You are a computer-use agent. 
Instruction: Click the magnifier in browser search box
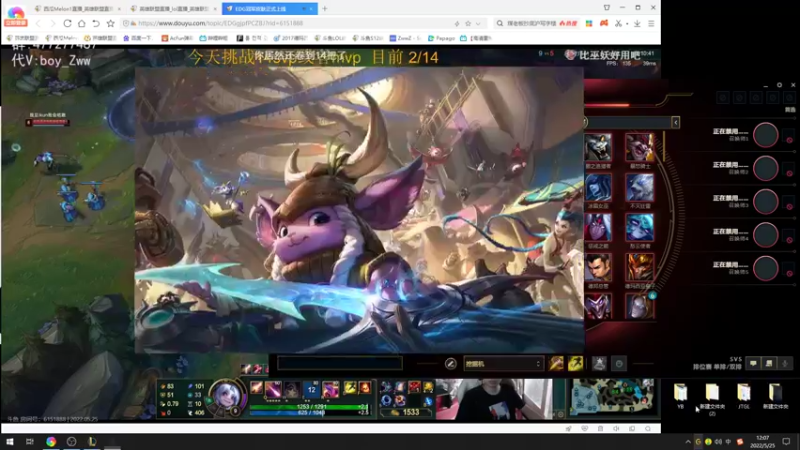click(x=499, y=23)
